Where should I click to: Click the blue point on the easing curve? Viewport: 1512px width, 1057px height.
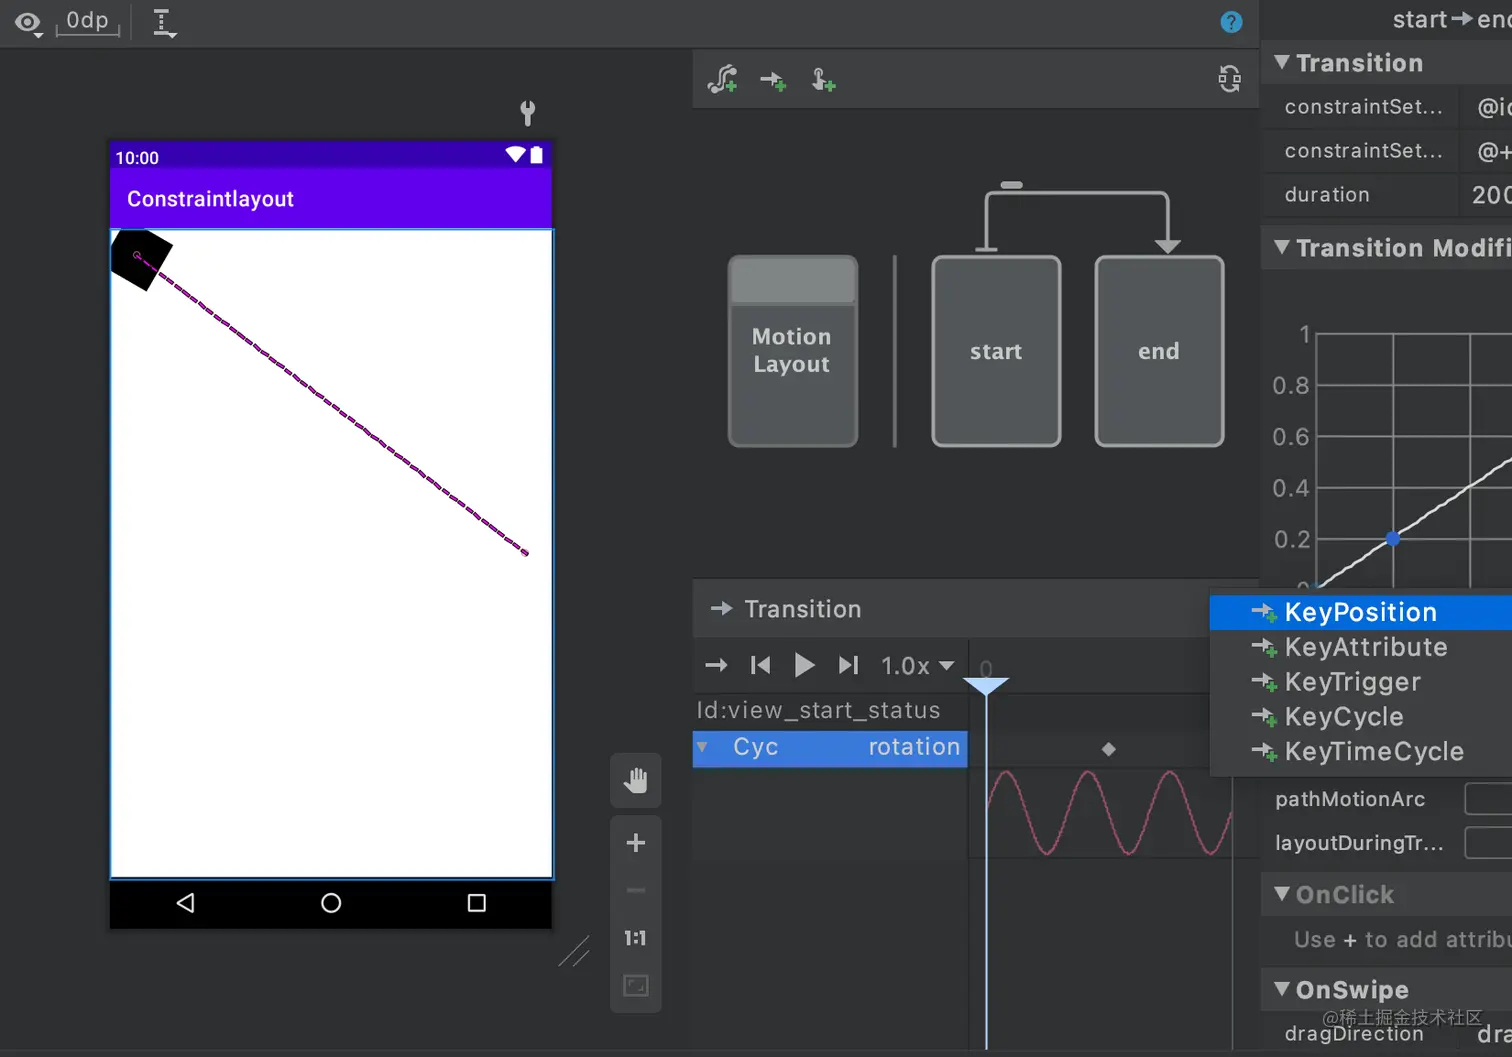(1393, 539)
